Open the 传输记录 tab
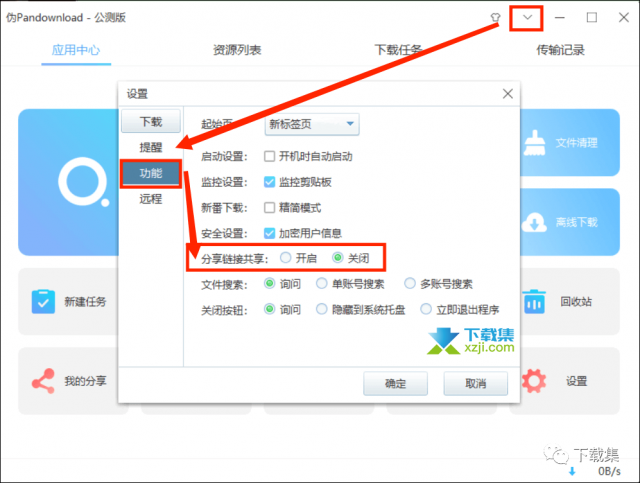640x483 pixels. [x=560, y=50]
